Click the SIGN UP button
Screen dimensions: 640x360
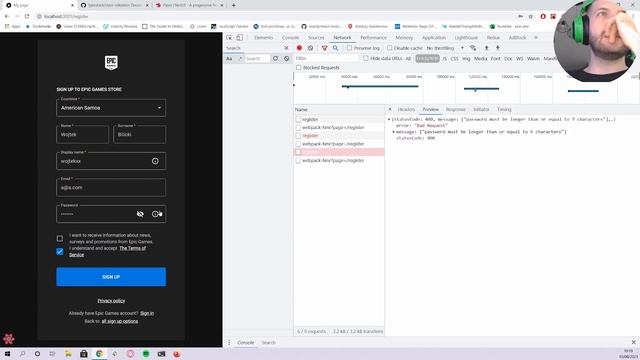tap(111, 277)
